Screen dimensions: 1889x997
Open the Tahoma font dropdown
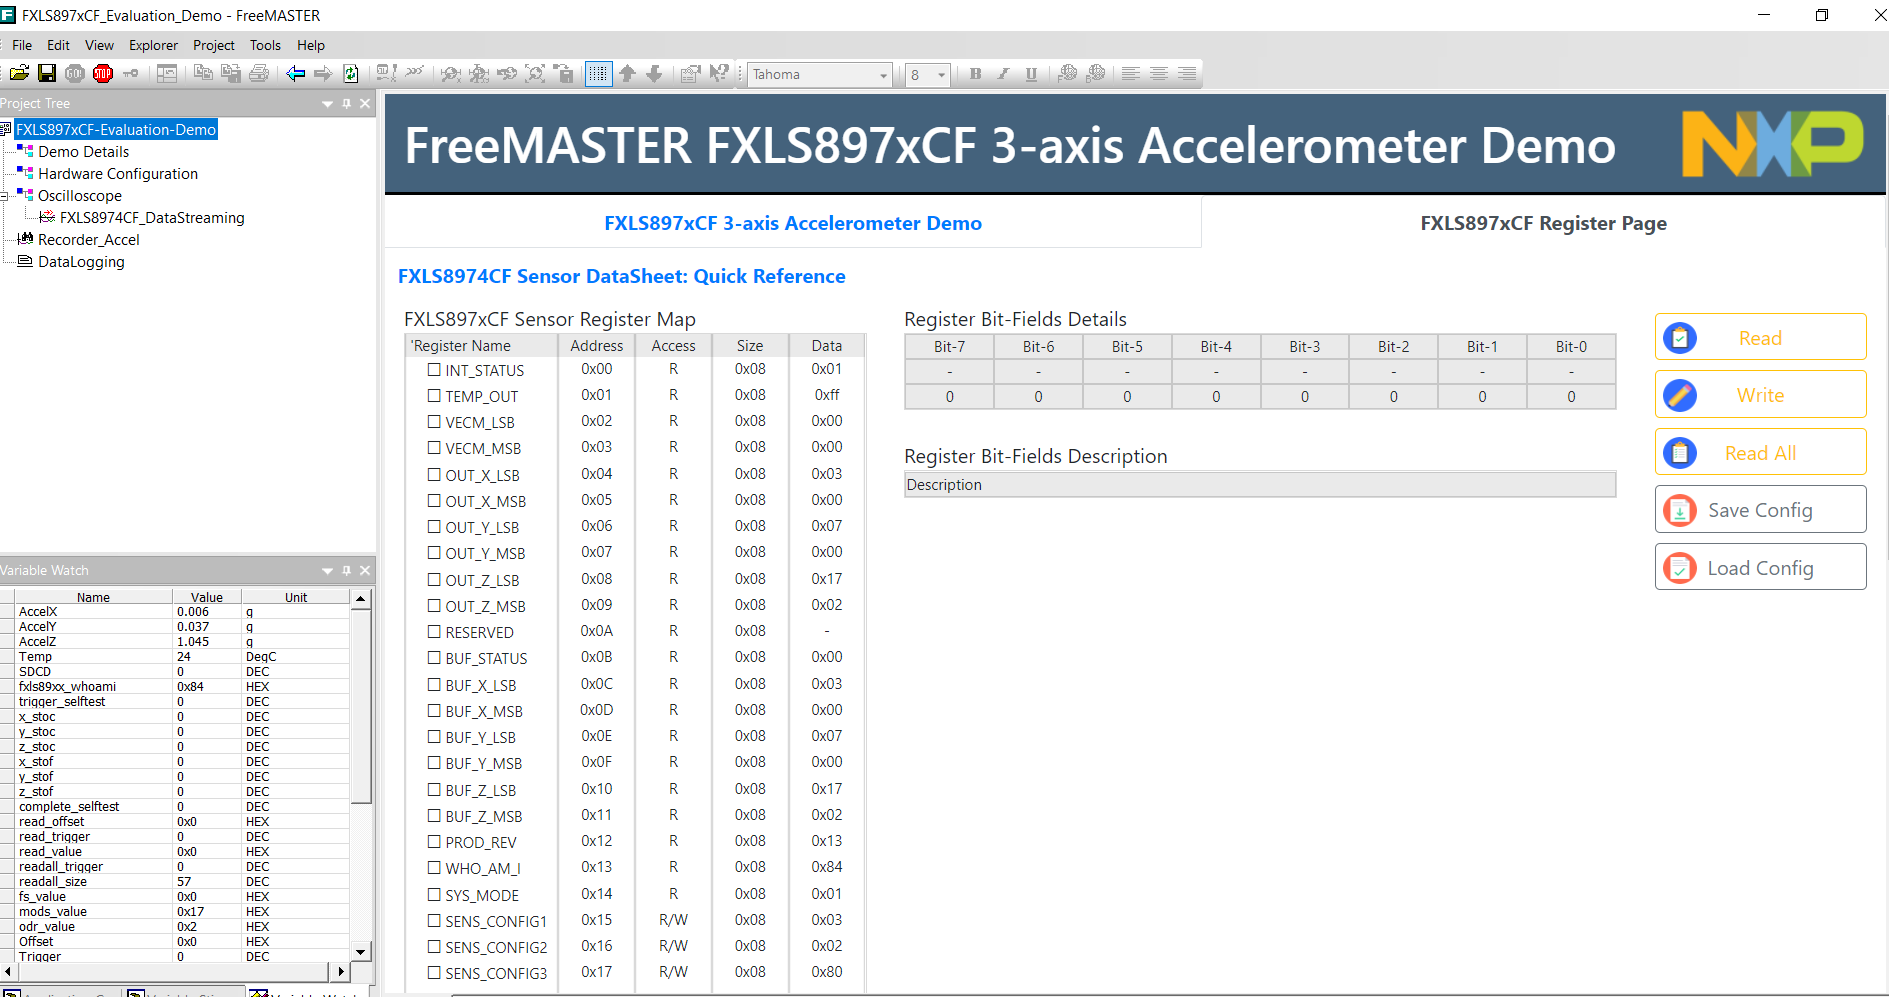883,75
